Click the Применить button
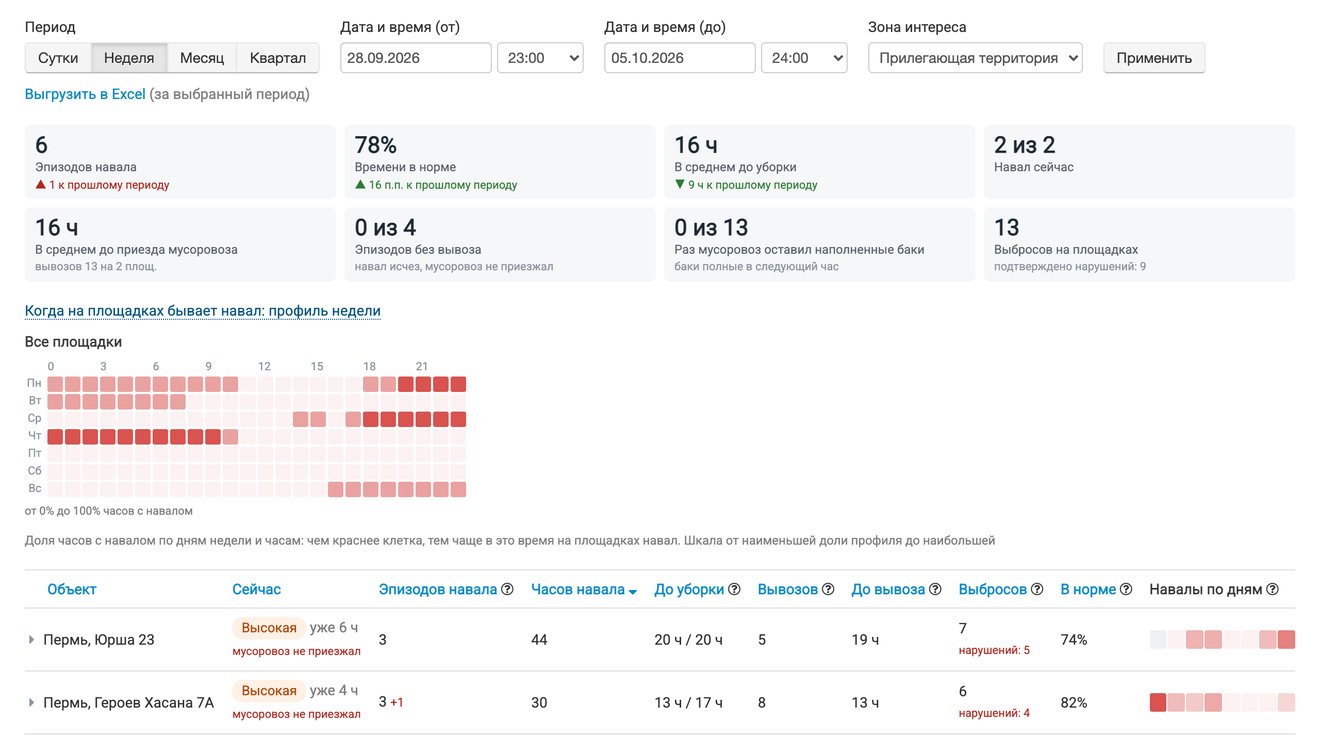Screen dimensions: 1320x753 pyautogui.click(x=1154, y=58)
